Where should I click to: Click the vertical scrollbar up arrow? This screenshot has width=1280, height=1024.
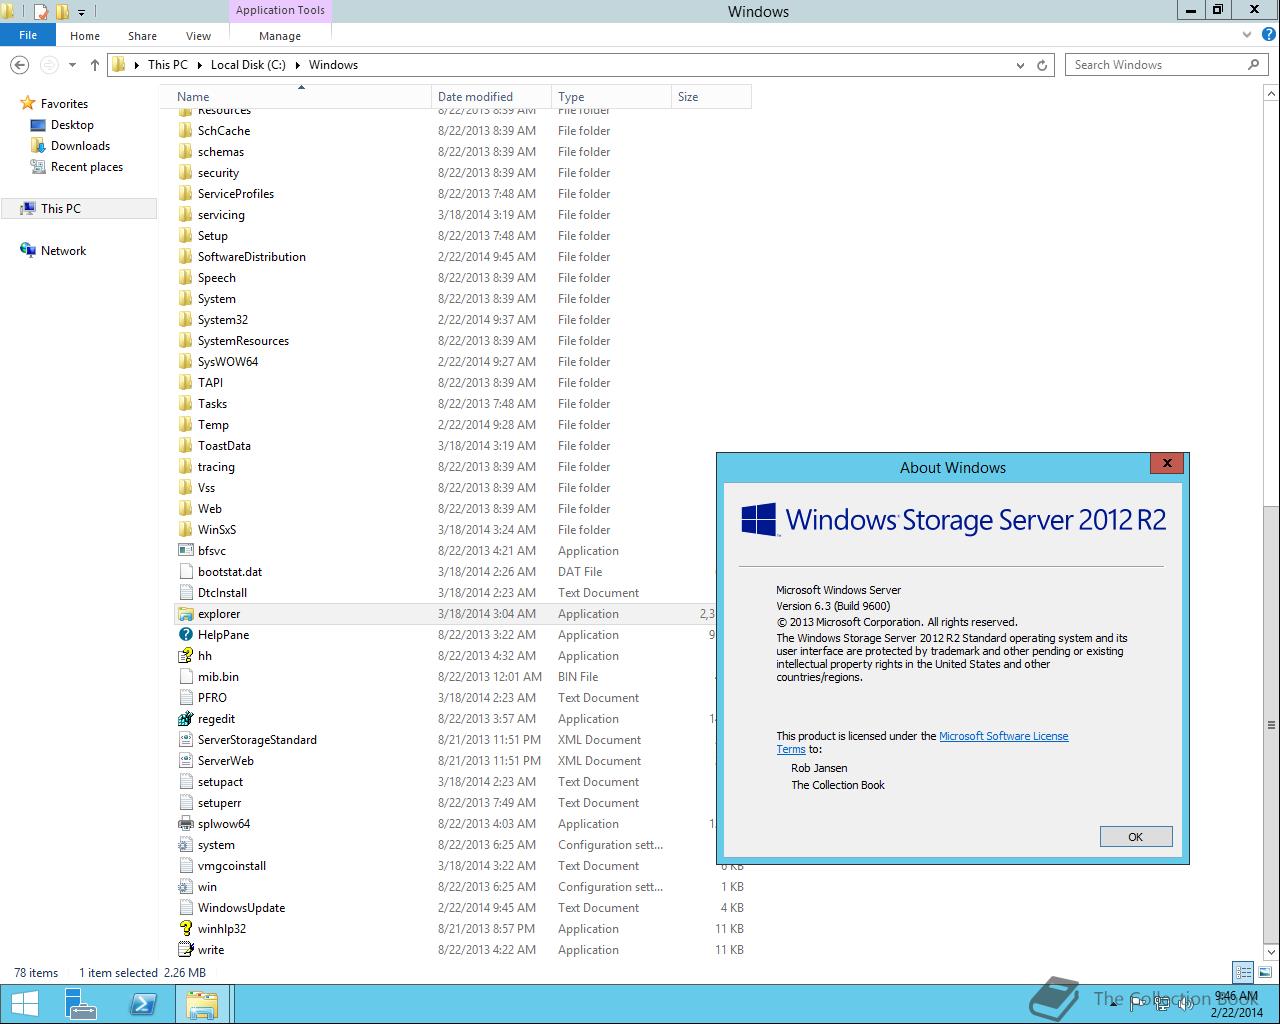(1271, 93)
